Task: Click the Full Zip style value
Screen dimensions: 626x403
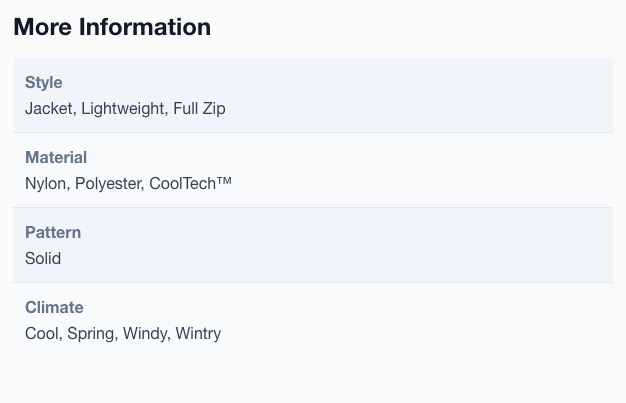Action: (199, 109)
